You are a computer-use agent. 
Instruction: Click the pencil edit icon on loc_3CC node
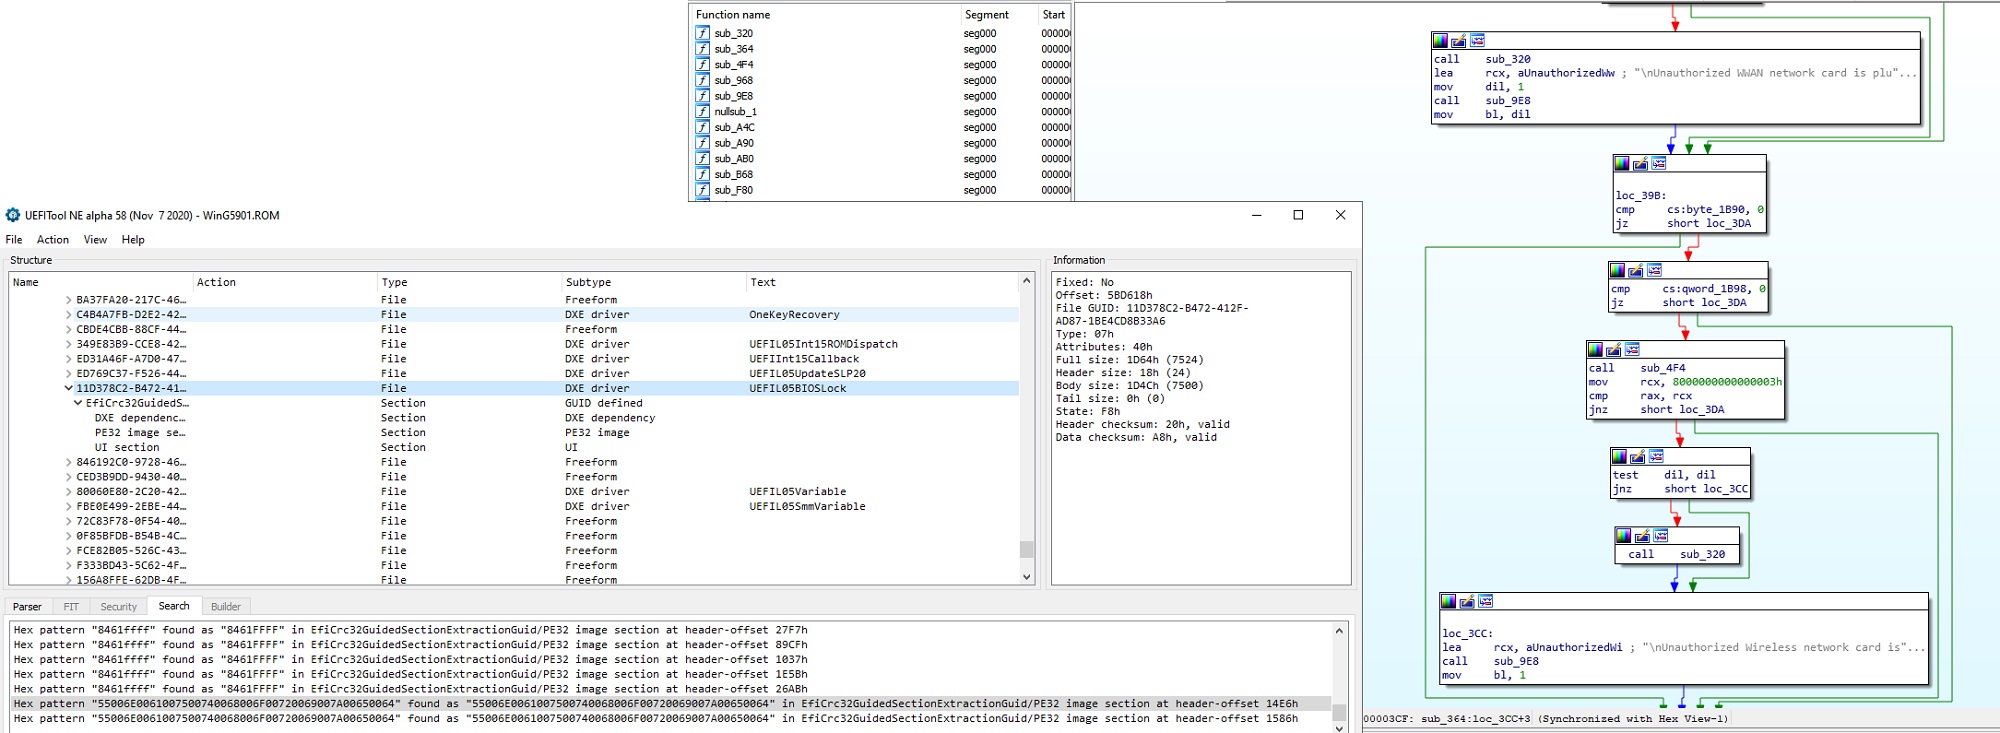click(1467, 601)
